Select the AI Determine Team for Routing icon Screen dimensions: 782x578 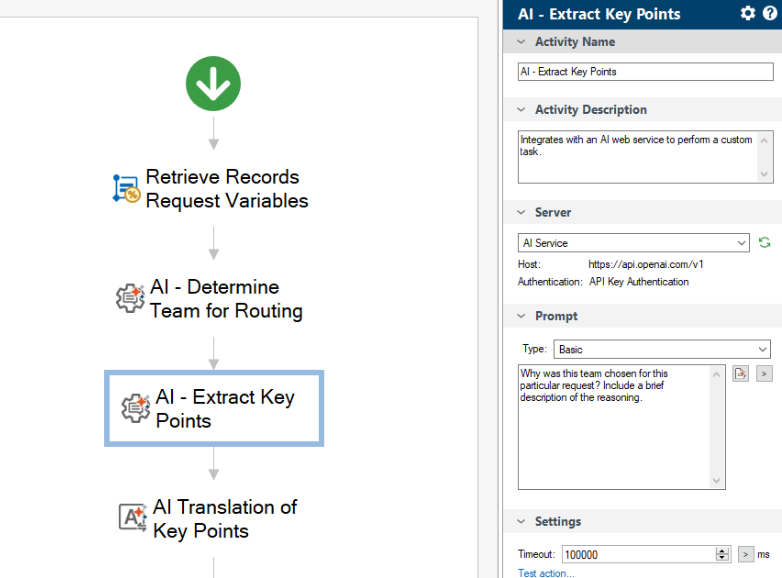[130, 298]
